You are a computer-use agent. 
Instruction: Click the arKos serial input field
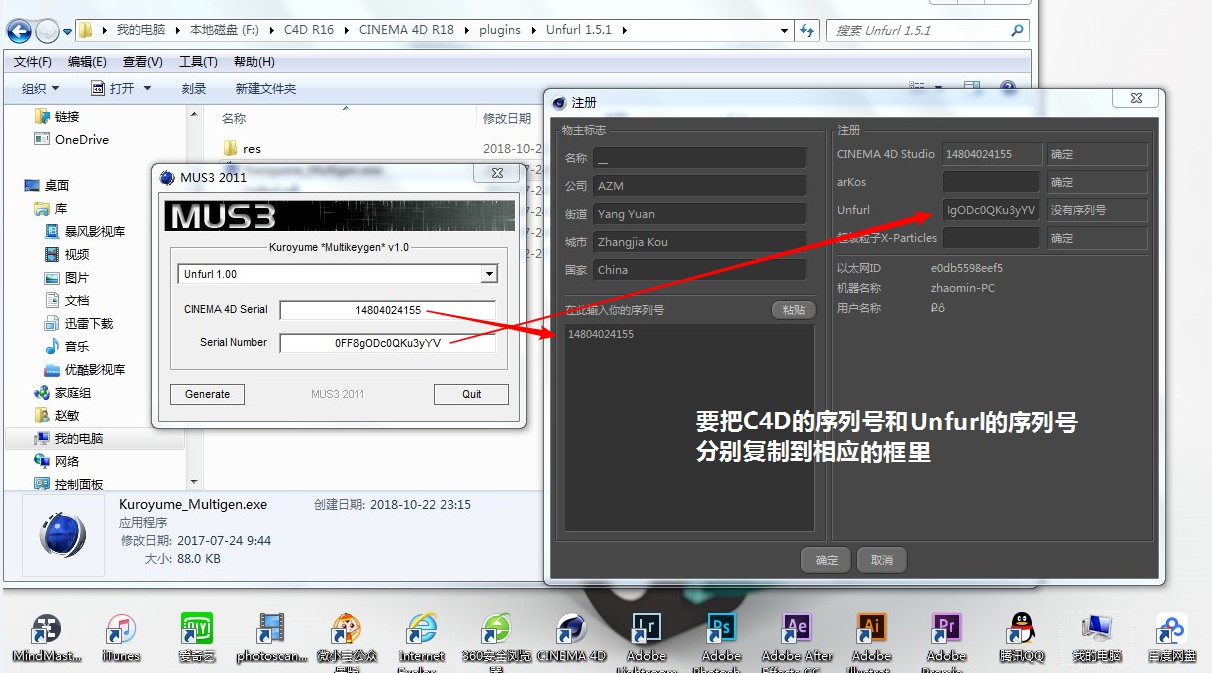991,182
